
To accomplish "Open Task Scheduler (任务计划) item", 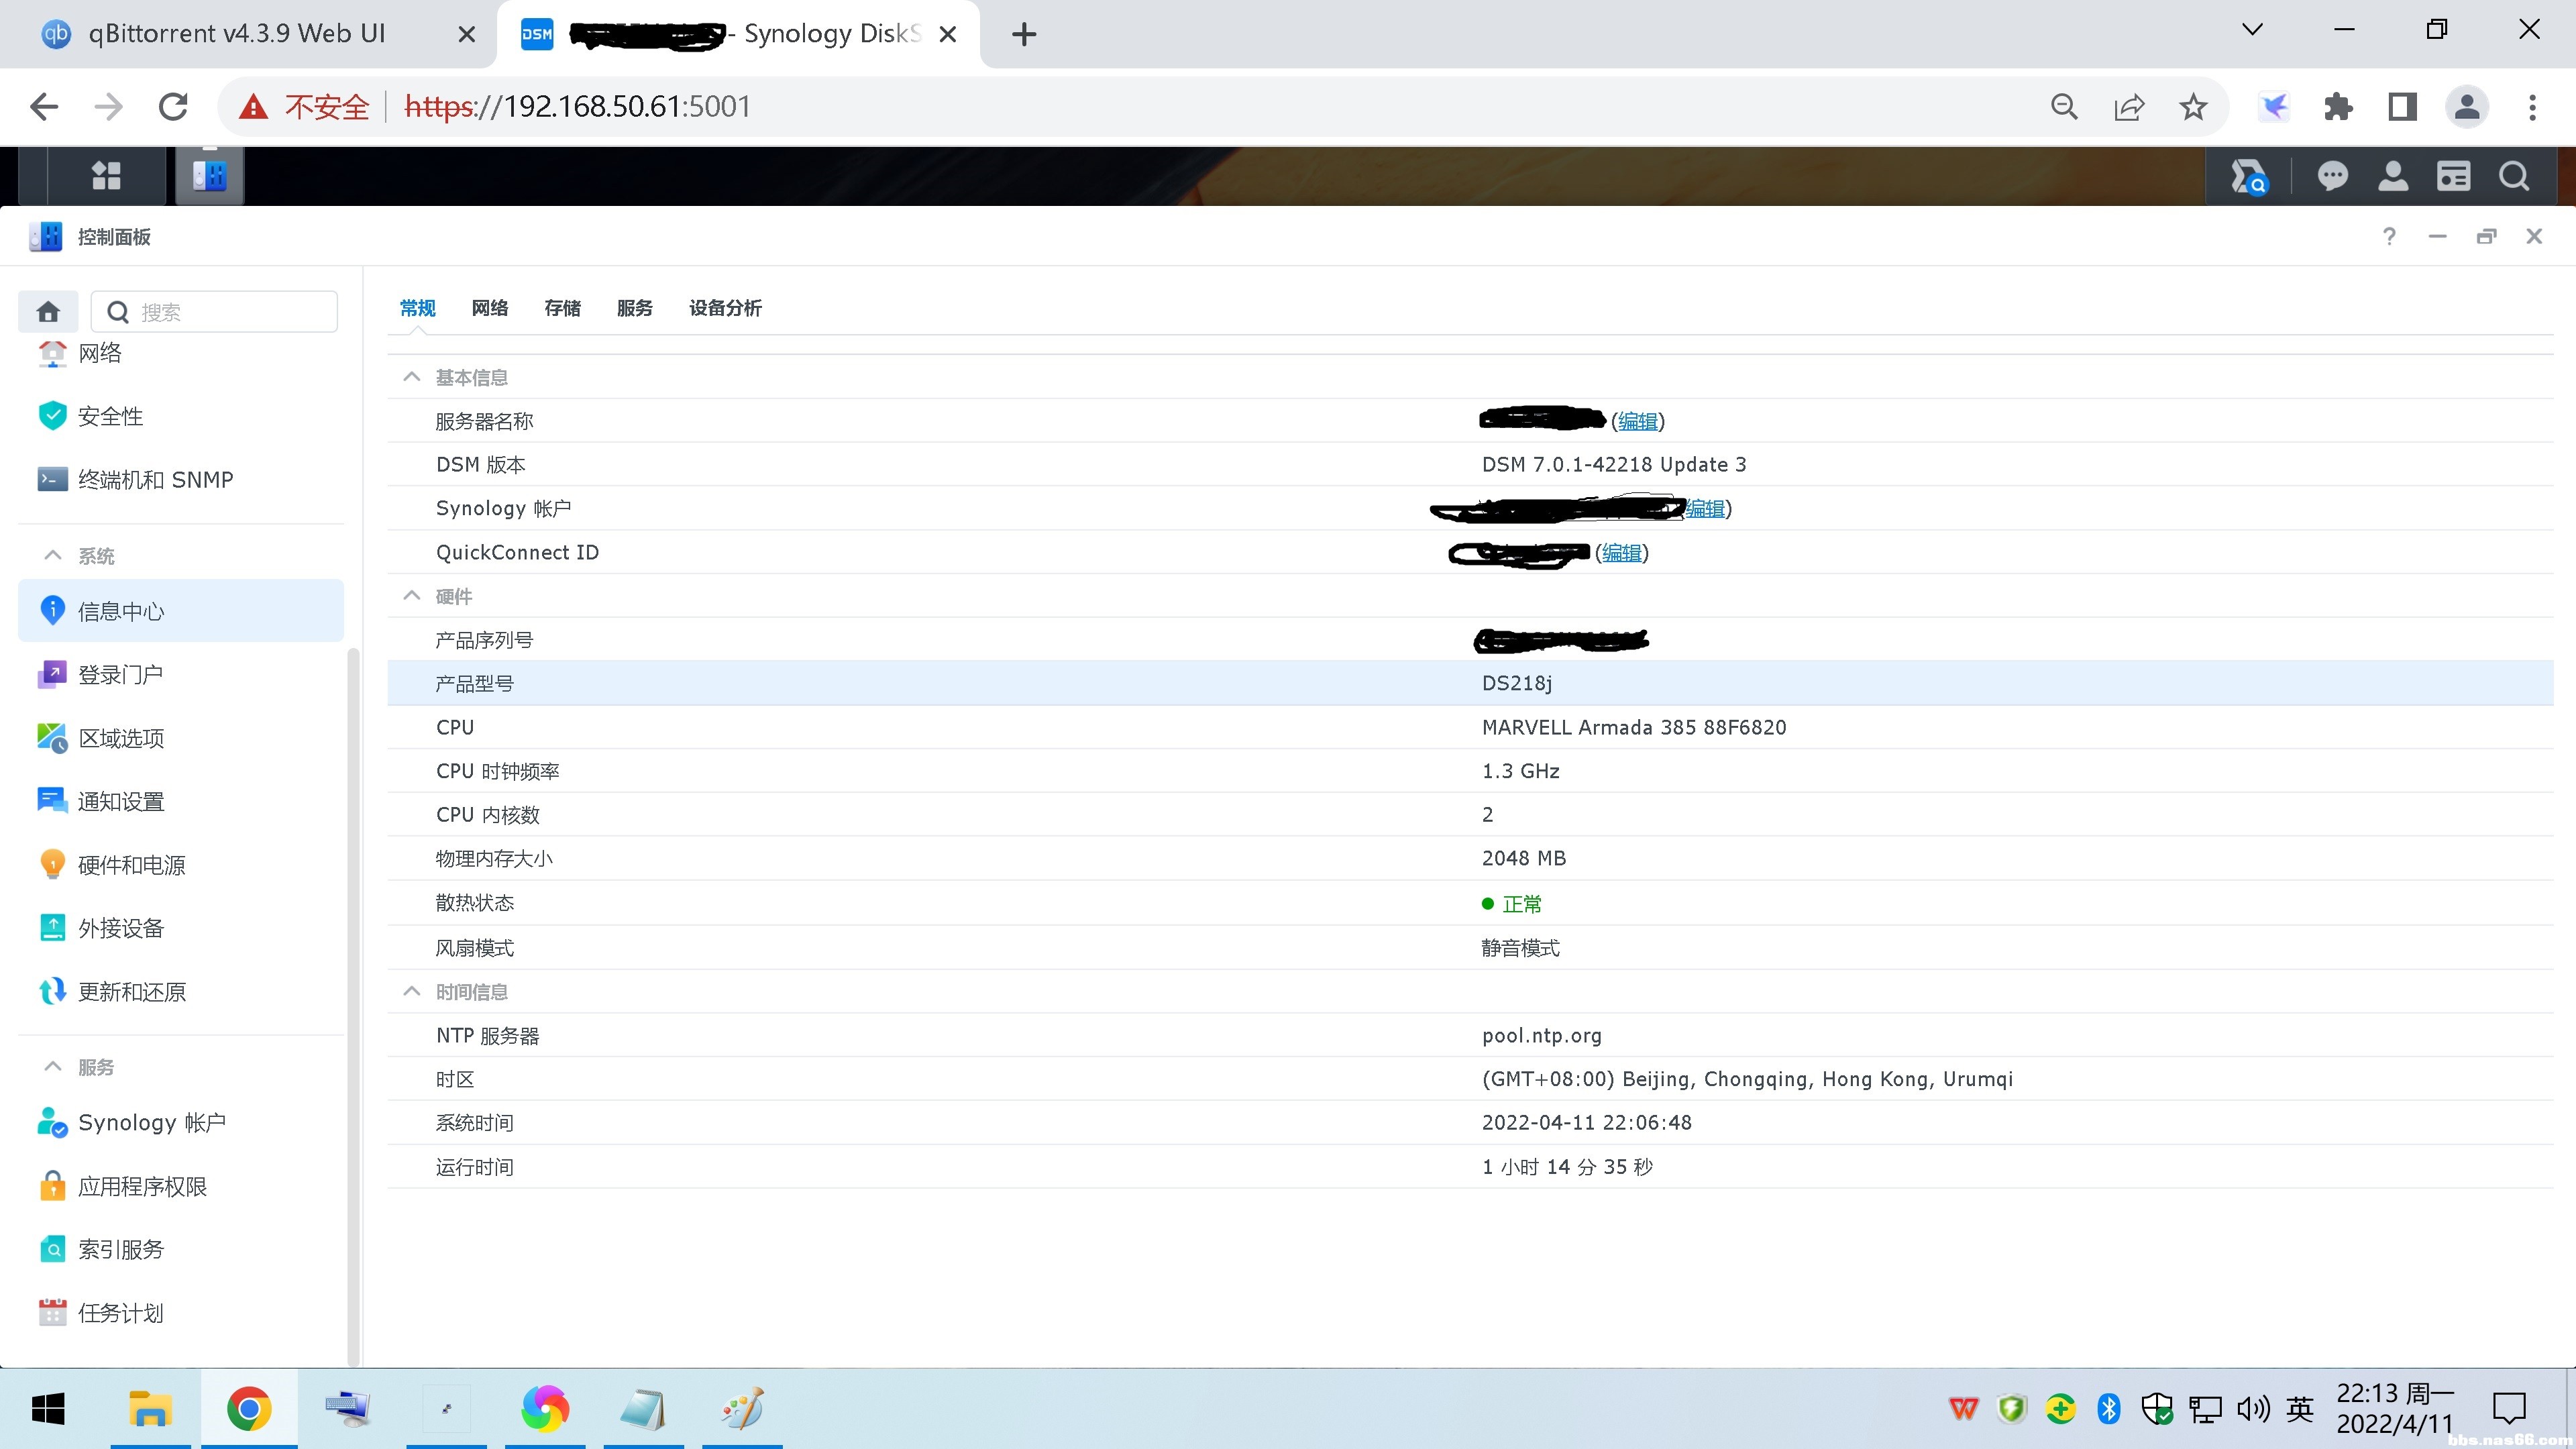I will tap(120, 1313).
